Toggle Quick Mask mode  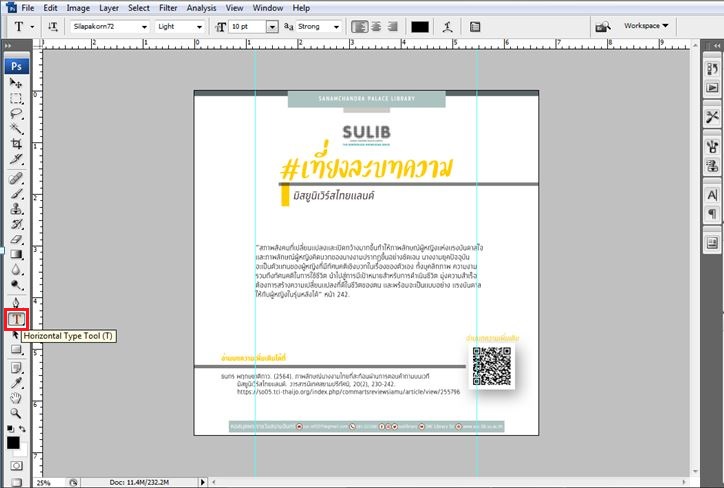(x=16, y=465)
